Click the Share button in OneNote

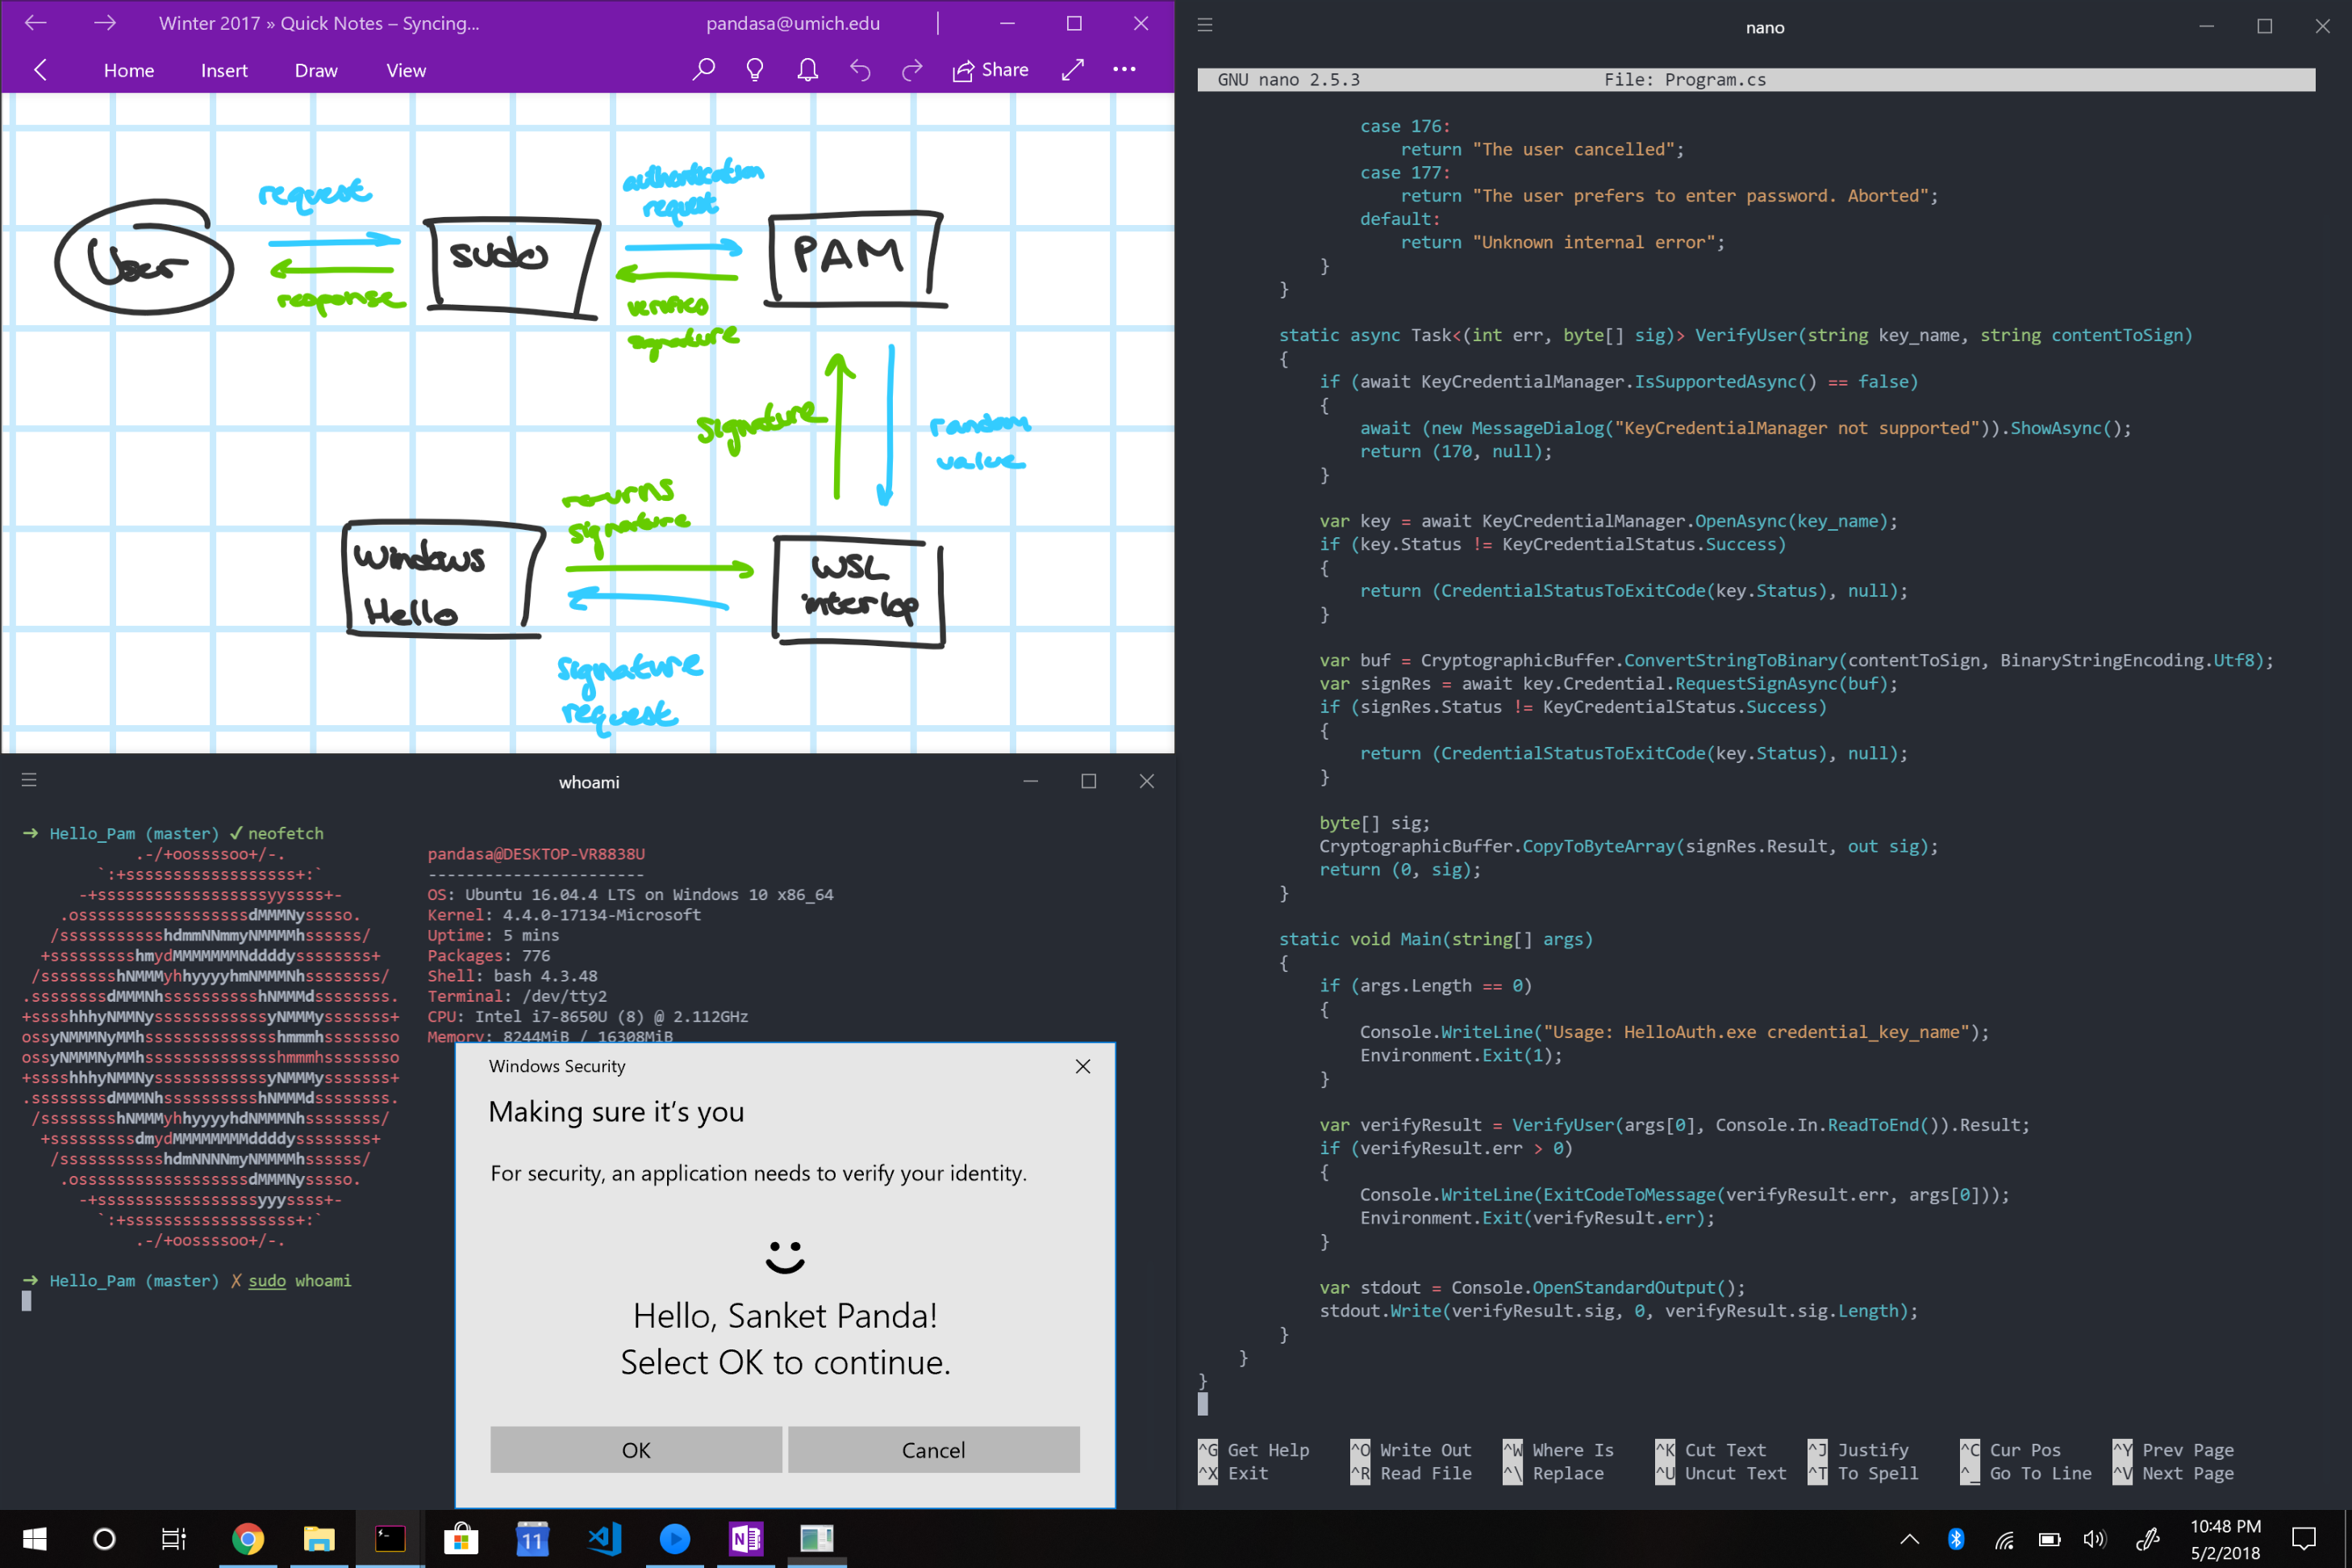(x=990, y=70)
